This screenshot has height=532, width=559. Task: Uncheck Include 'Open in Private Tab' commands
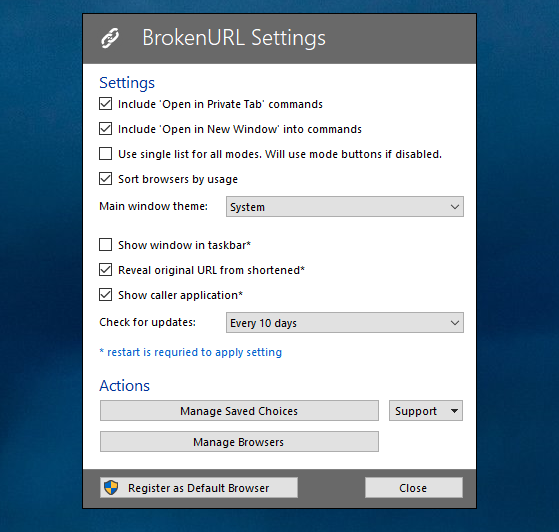pyautogui.click(x=106, y=104)
